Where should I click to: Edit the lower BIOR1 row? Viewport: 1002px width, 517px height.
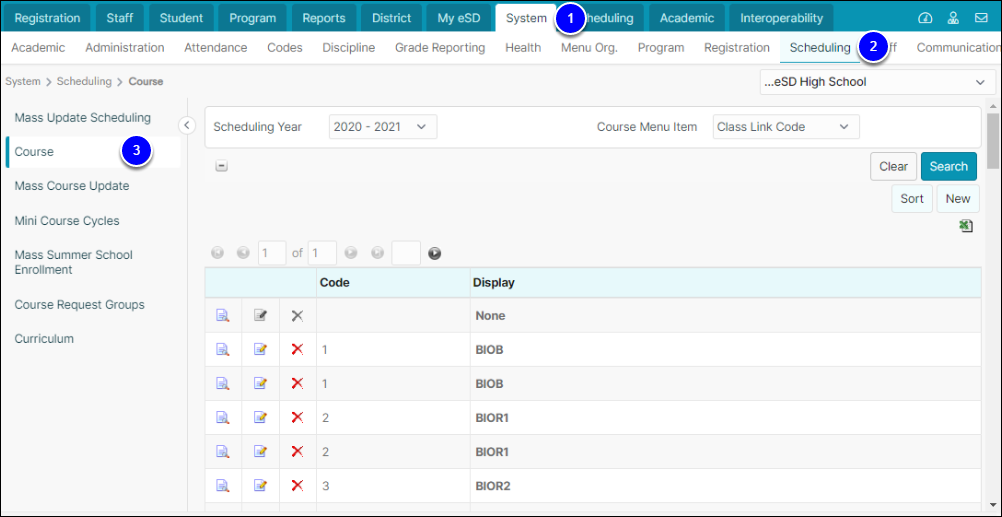coord(260,452)
